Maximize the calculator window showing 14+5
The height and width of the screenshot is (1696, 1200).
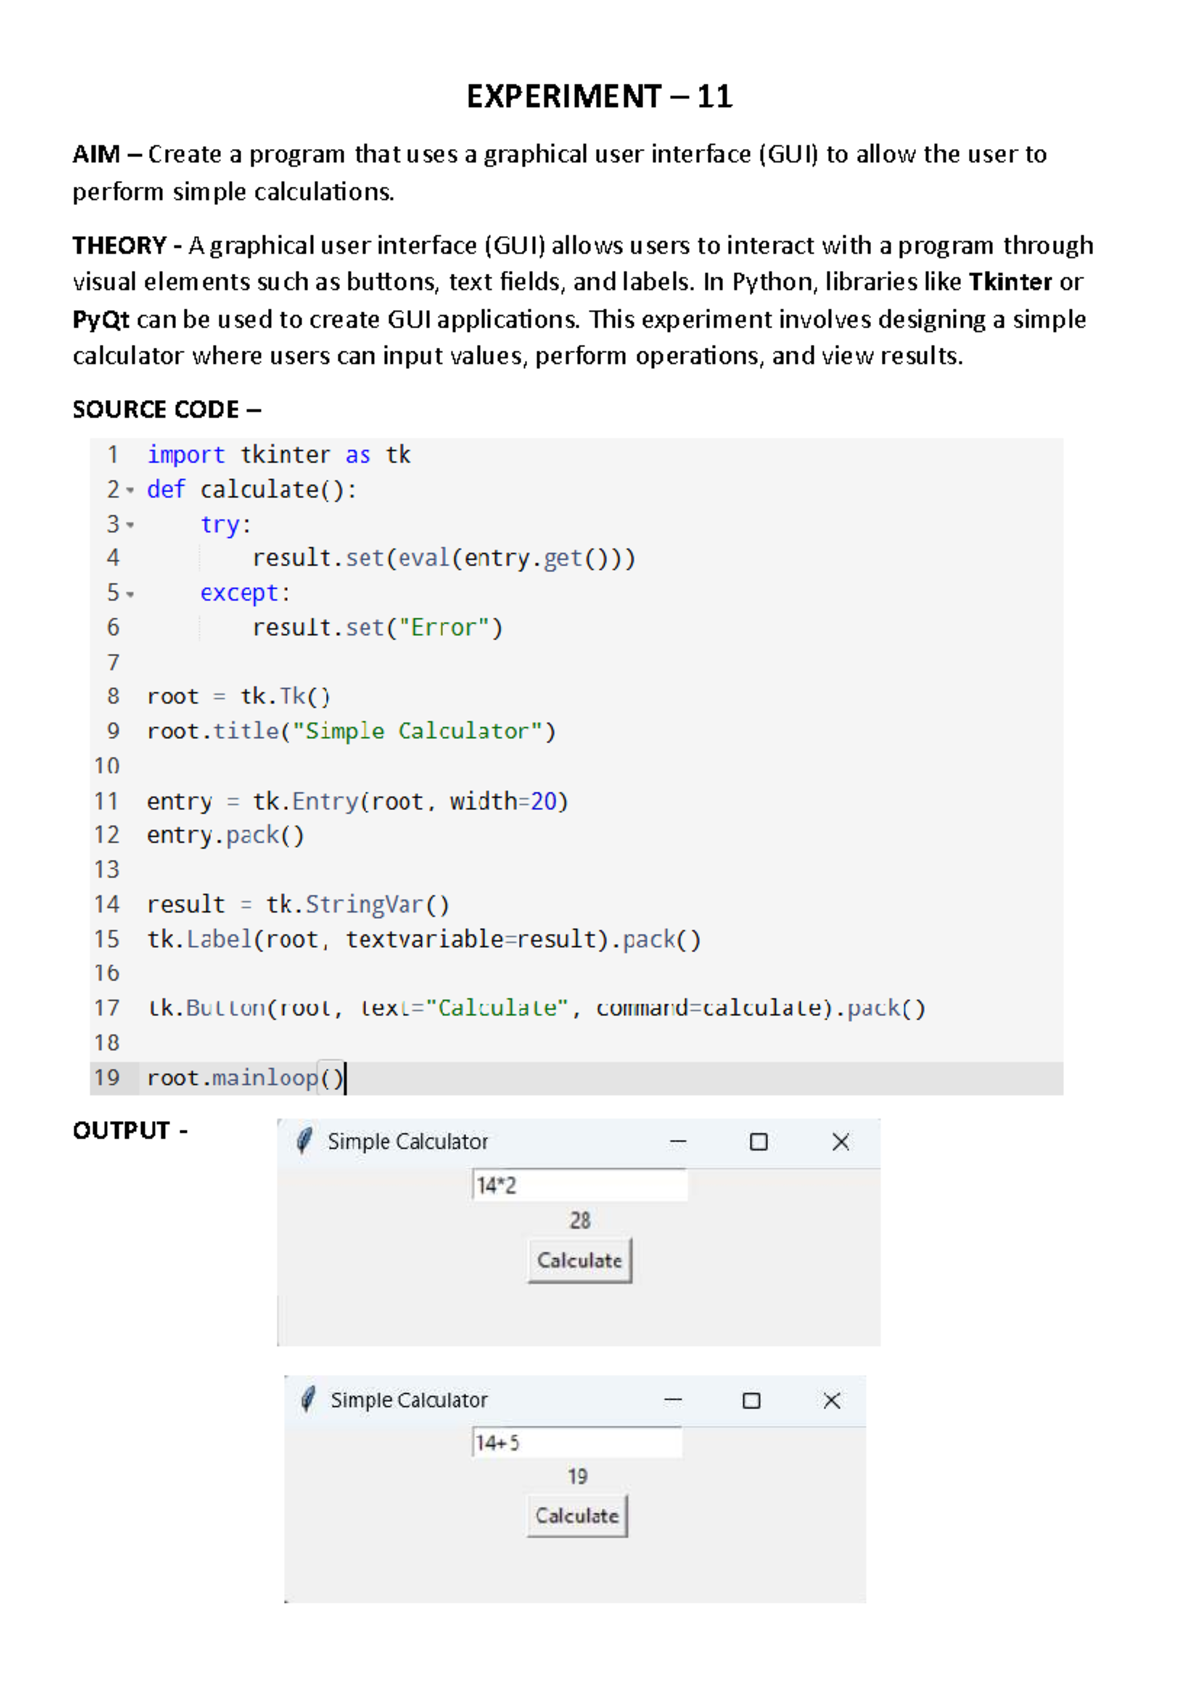752,1400
